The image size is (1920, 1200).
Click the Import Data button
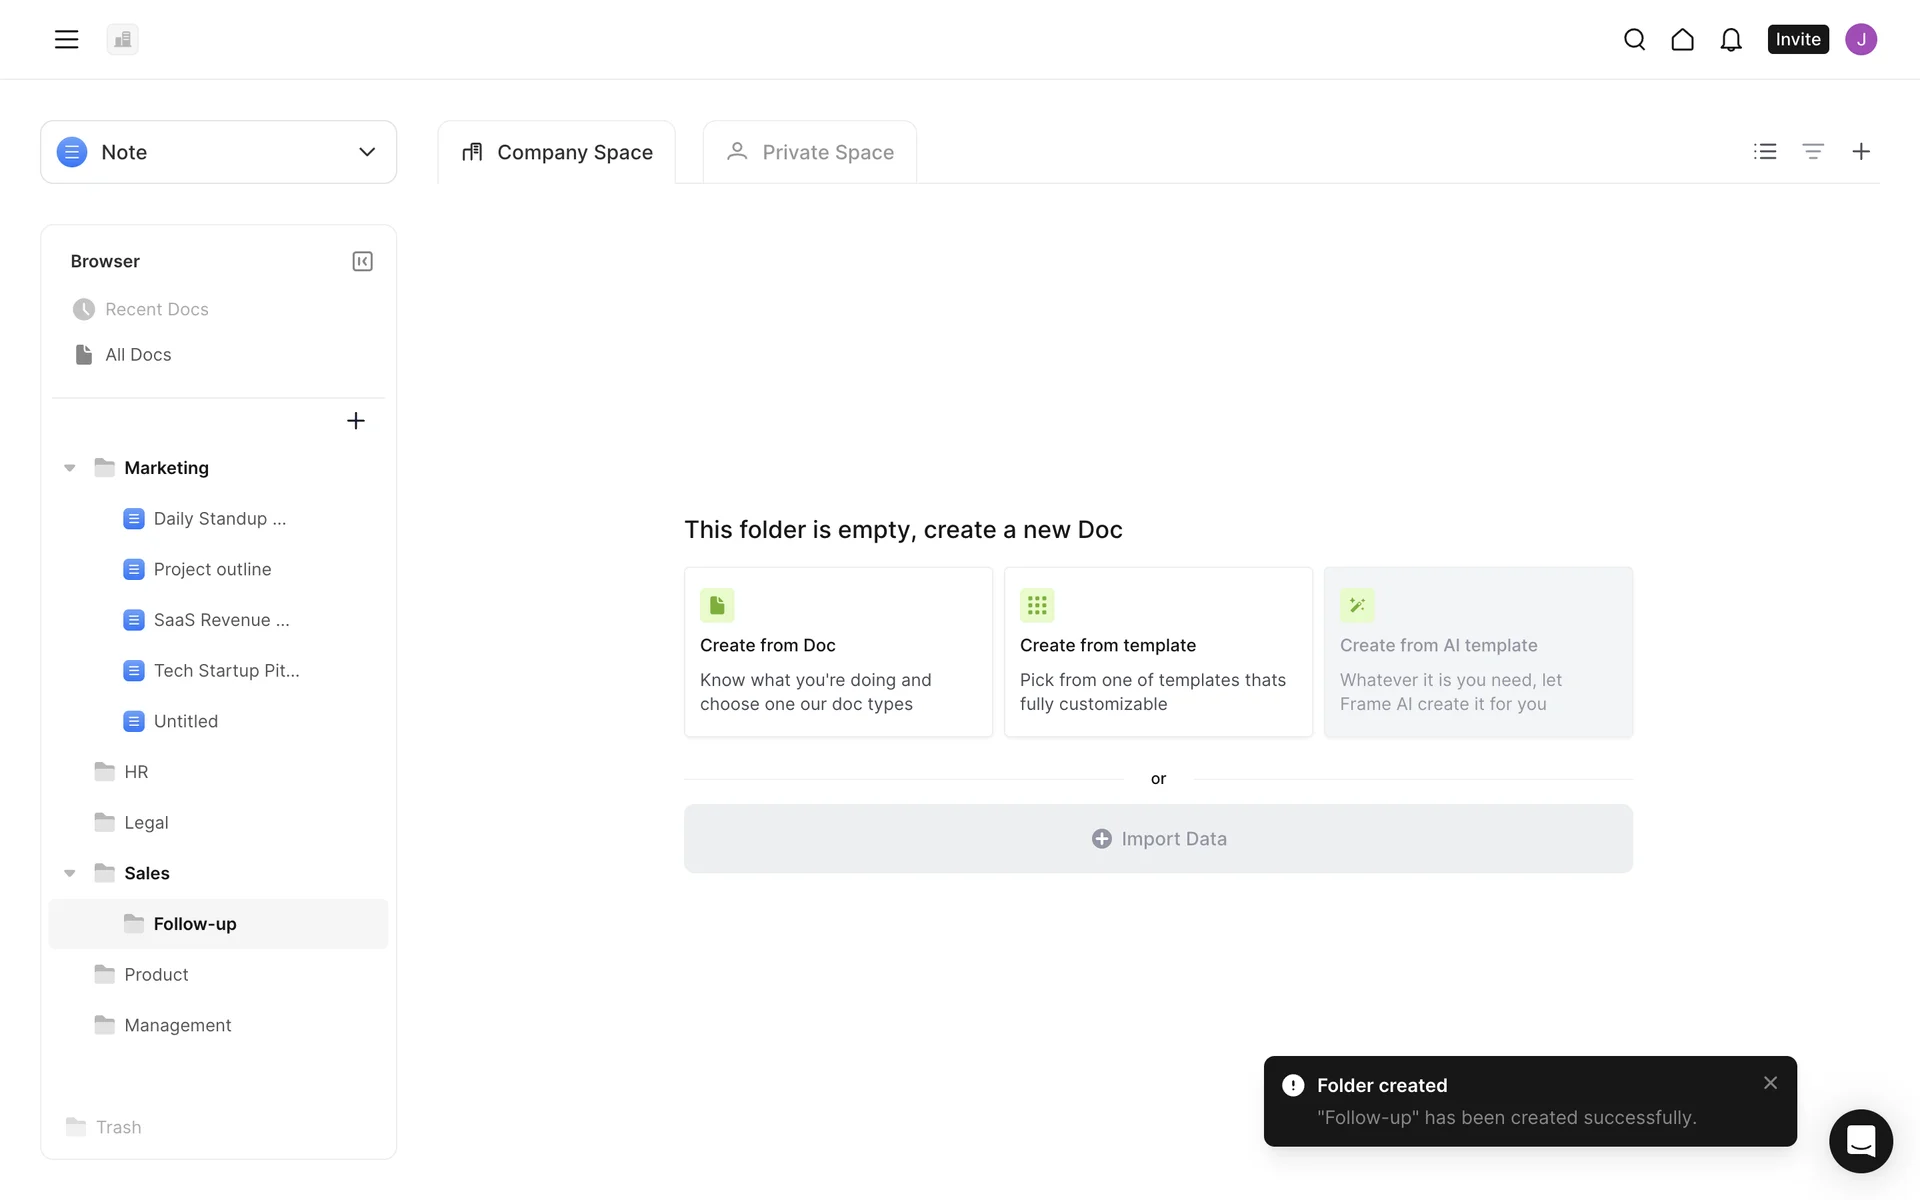click(x=1158, y=839)
